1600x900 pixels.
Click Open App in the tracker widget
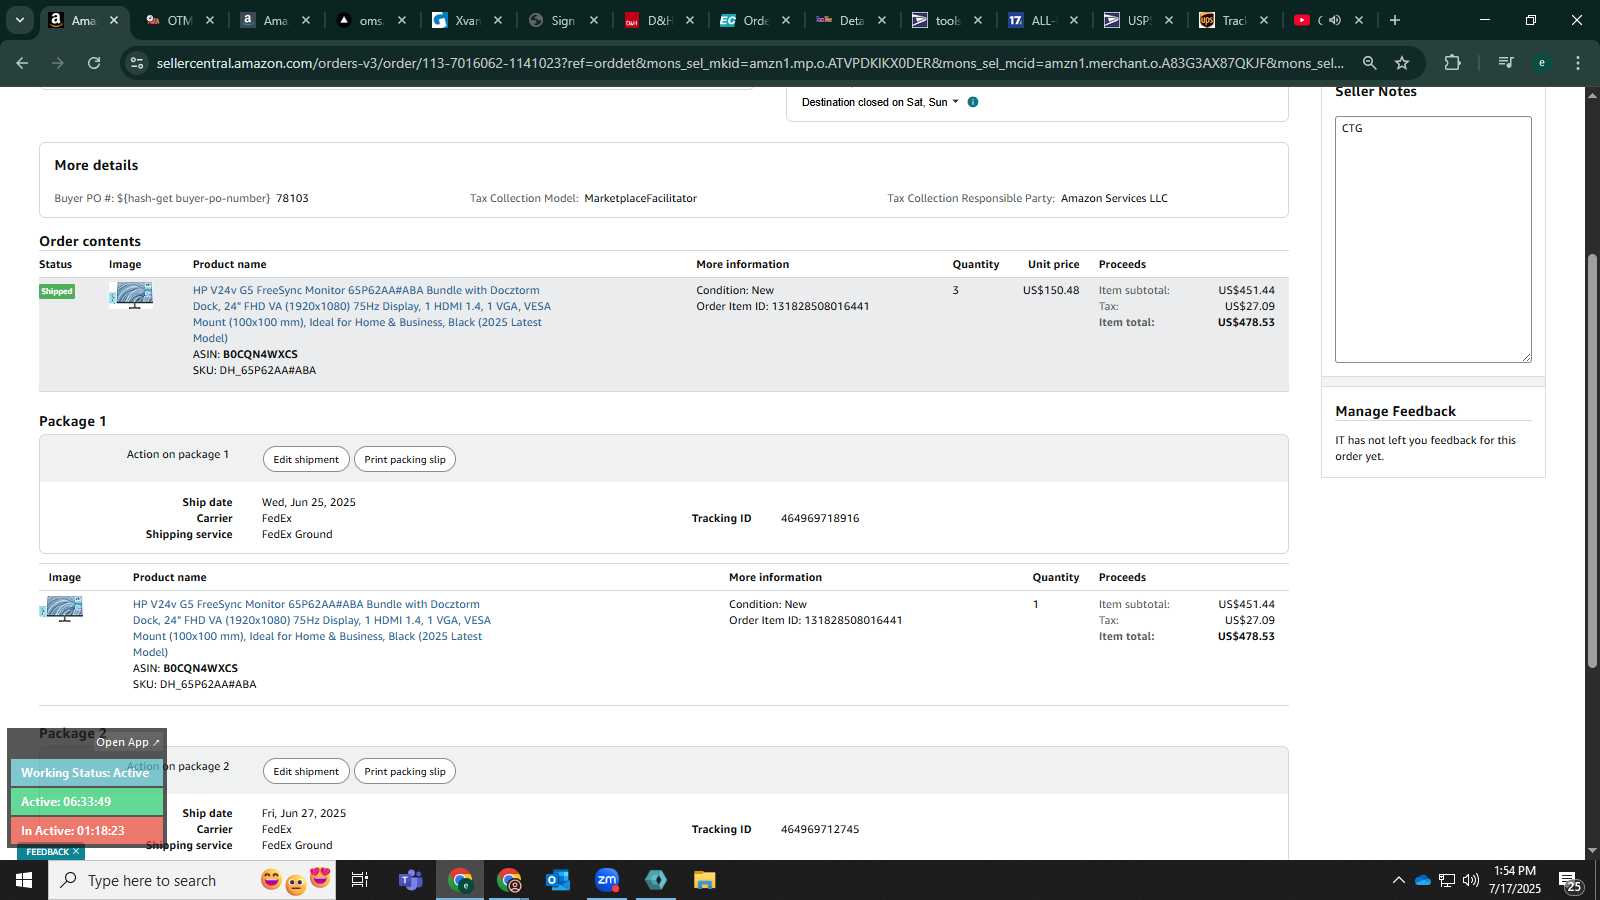click(x=127, y=742)
